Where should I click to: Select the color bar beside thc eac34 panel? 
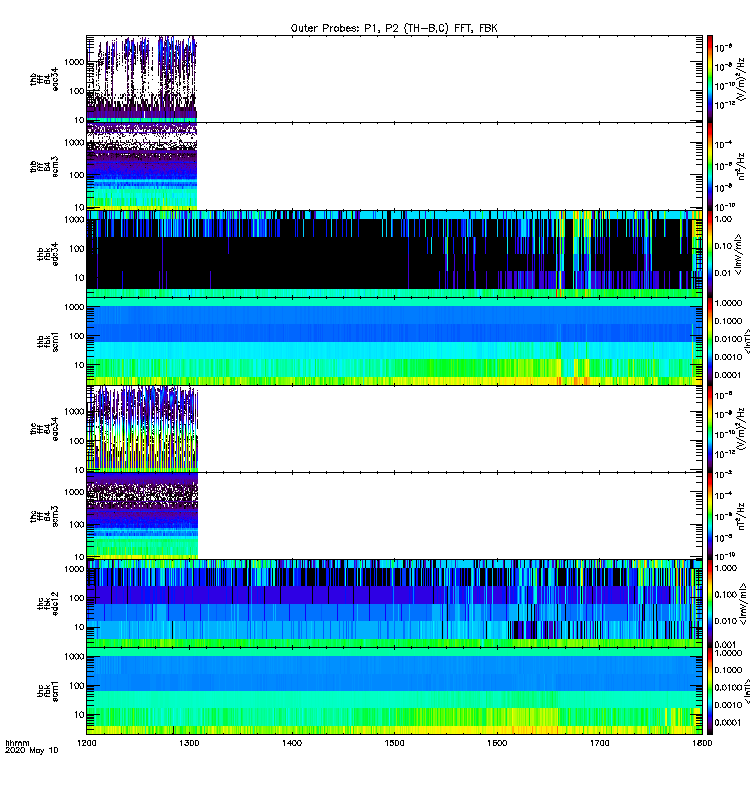click(x=710, y=429)
